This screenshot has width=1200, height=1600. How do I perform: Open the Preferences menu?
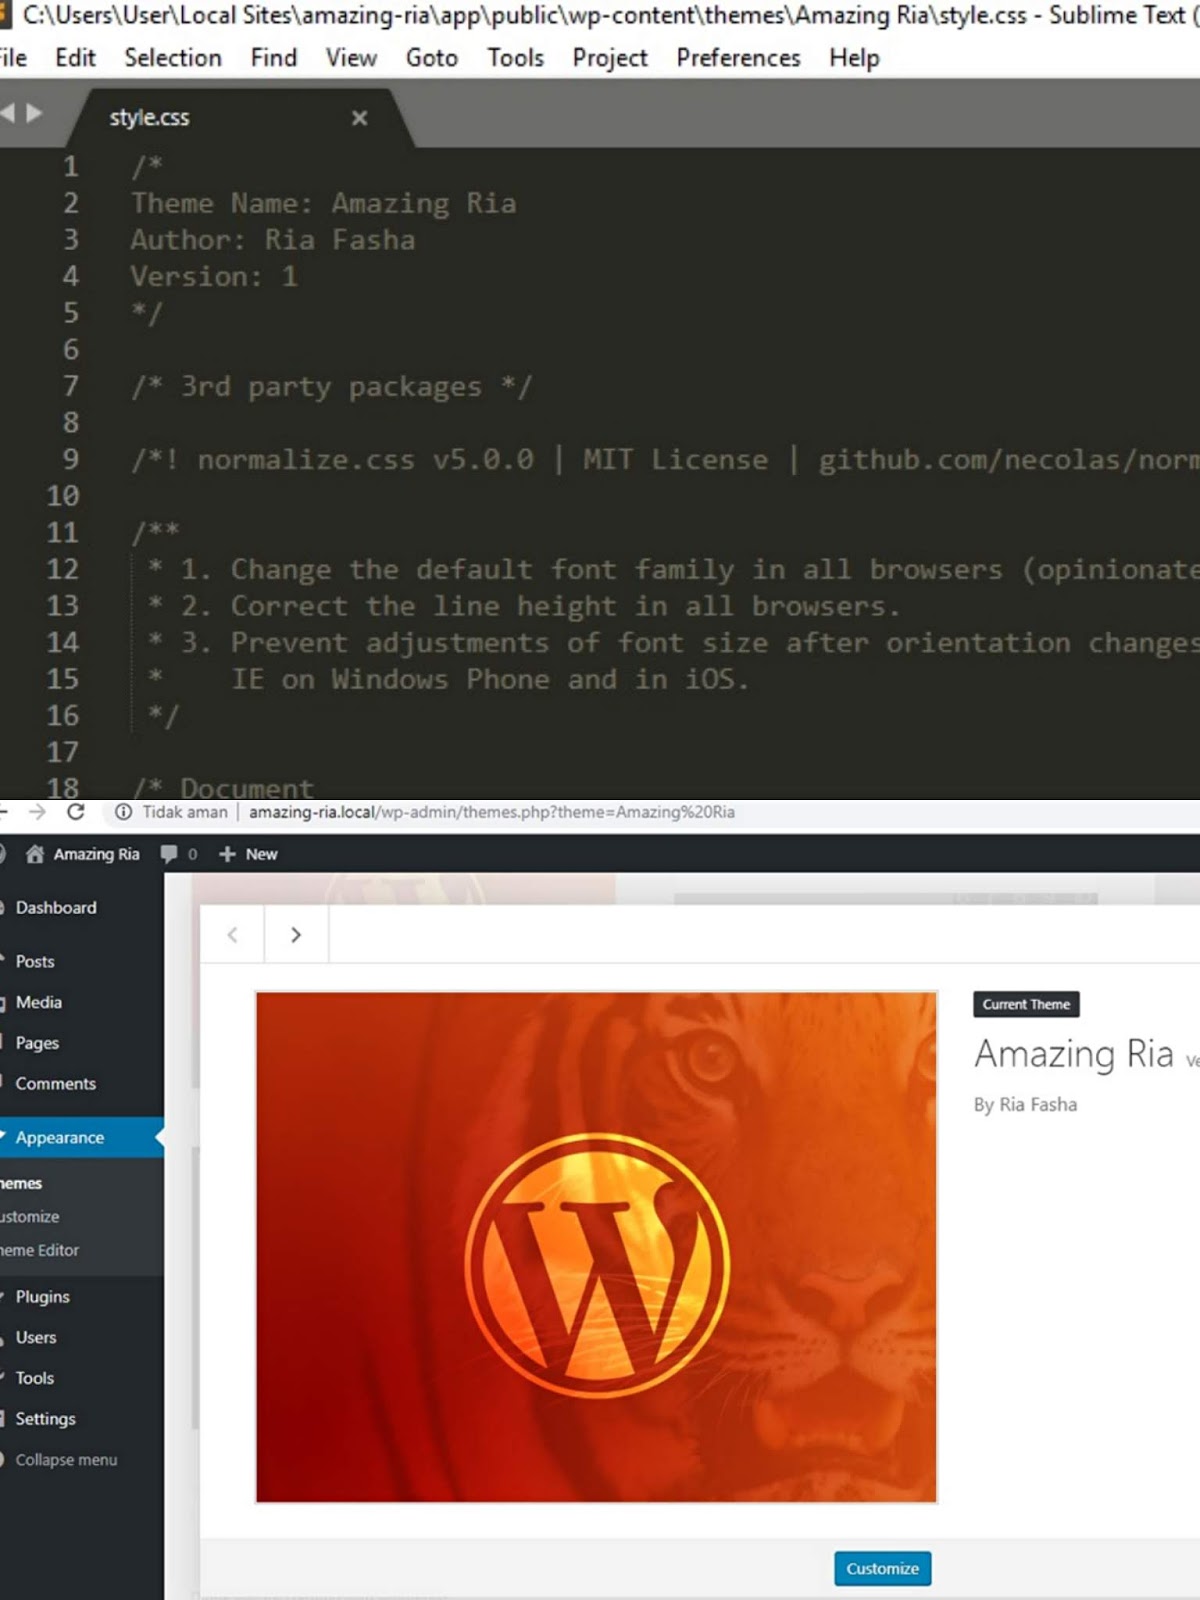click(738, 58)
